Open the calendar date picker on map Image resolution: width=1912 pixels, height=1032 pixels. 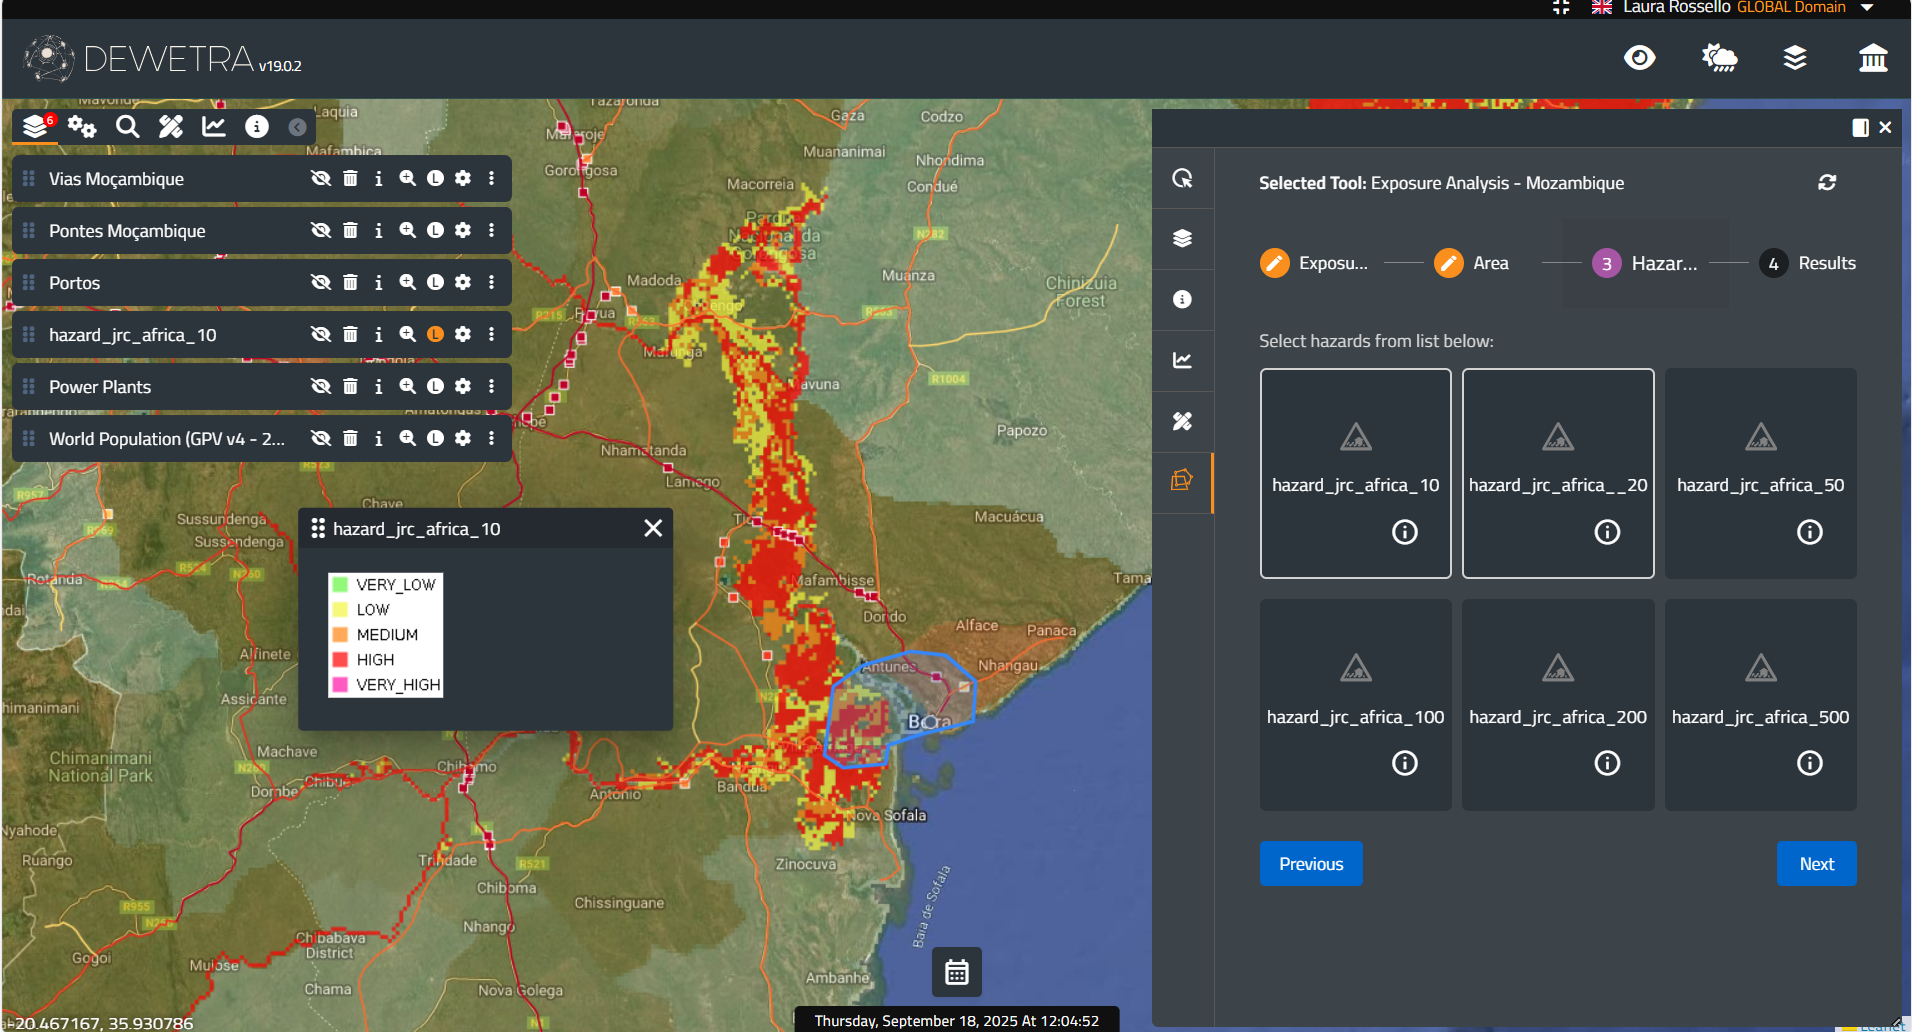(x=956, y=972)
